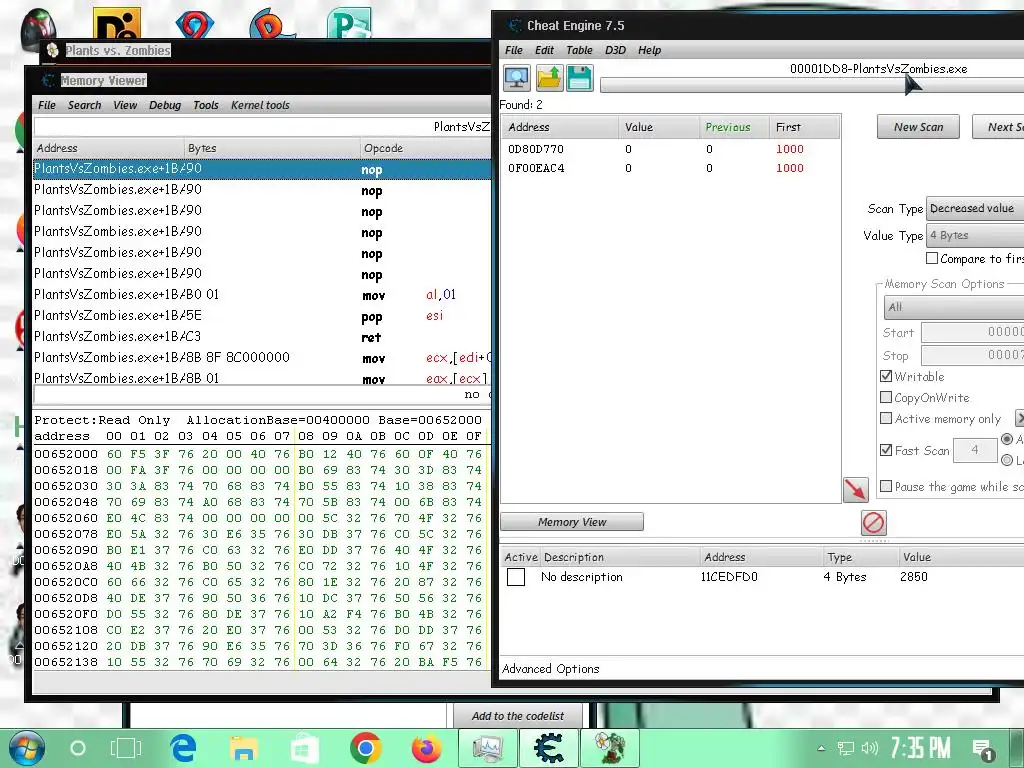Image resolution: width=1024 pixels, height=768 pixels.
Task: Click the Start address field
Action: tap(972, 332)
